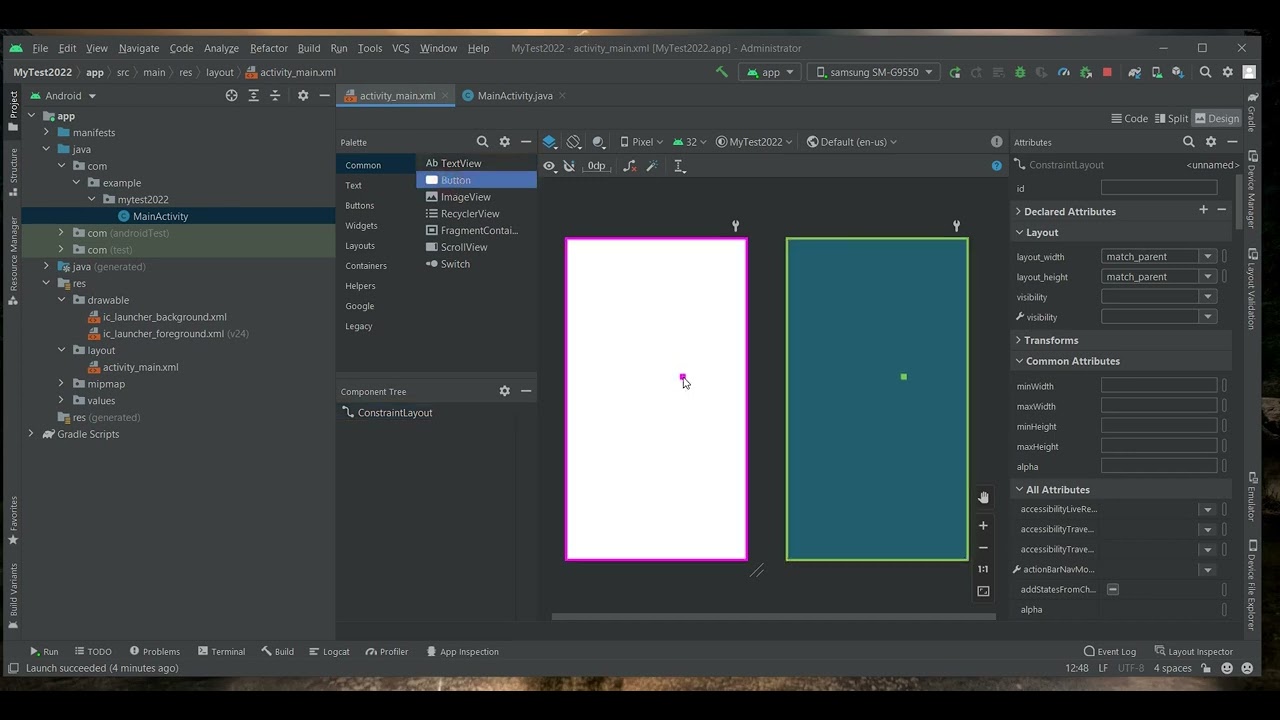Open the app run configuration dropdown
The image size is (1280, 720).
[770, 72]
